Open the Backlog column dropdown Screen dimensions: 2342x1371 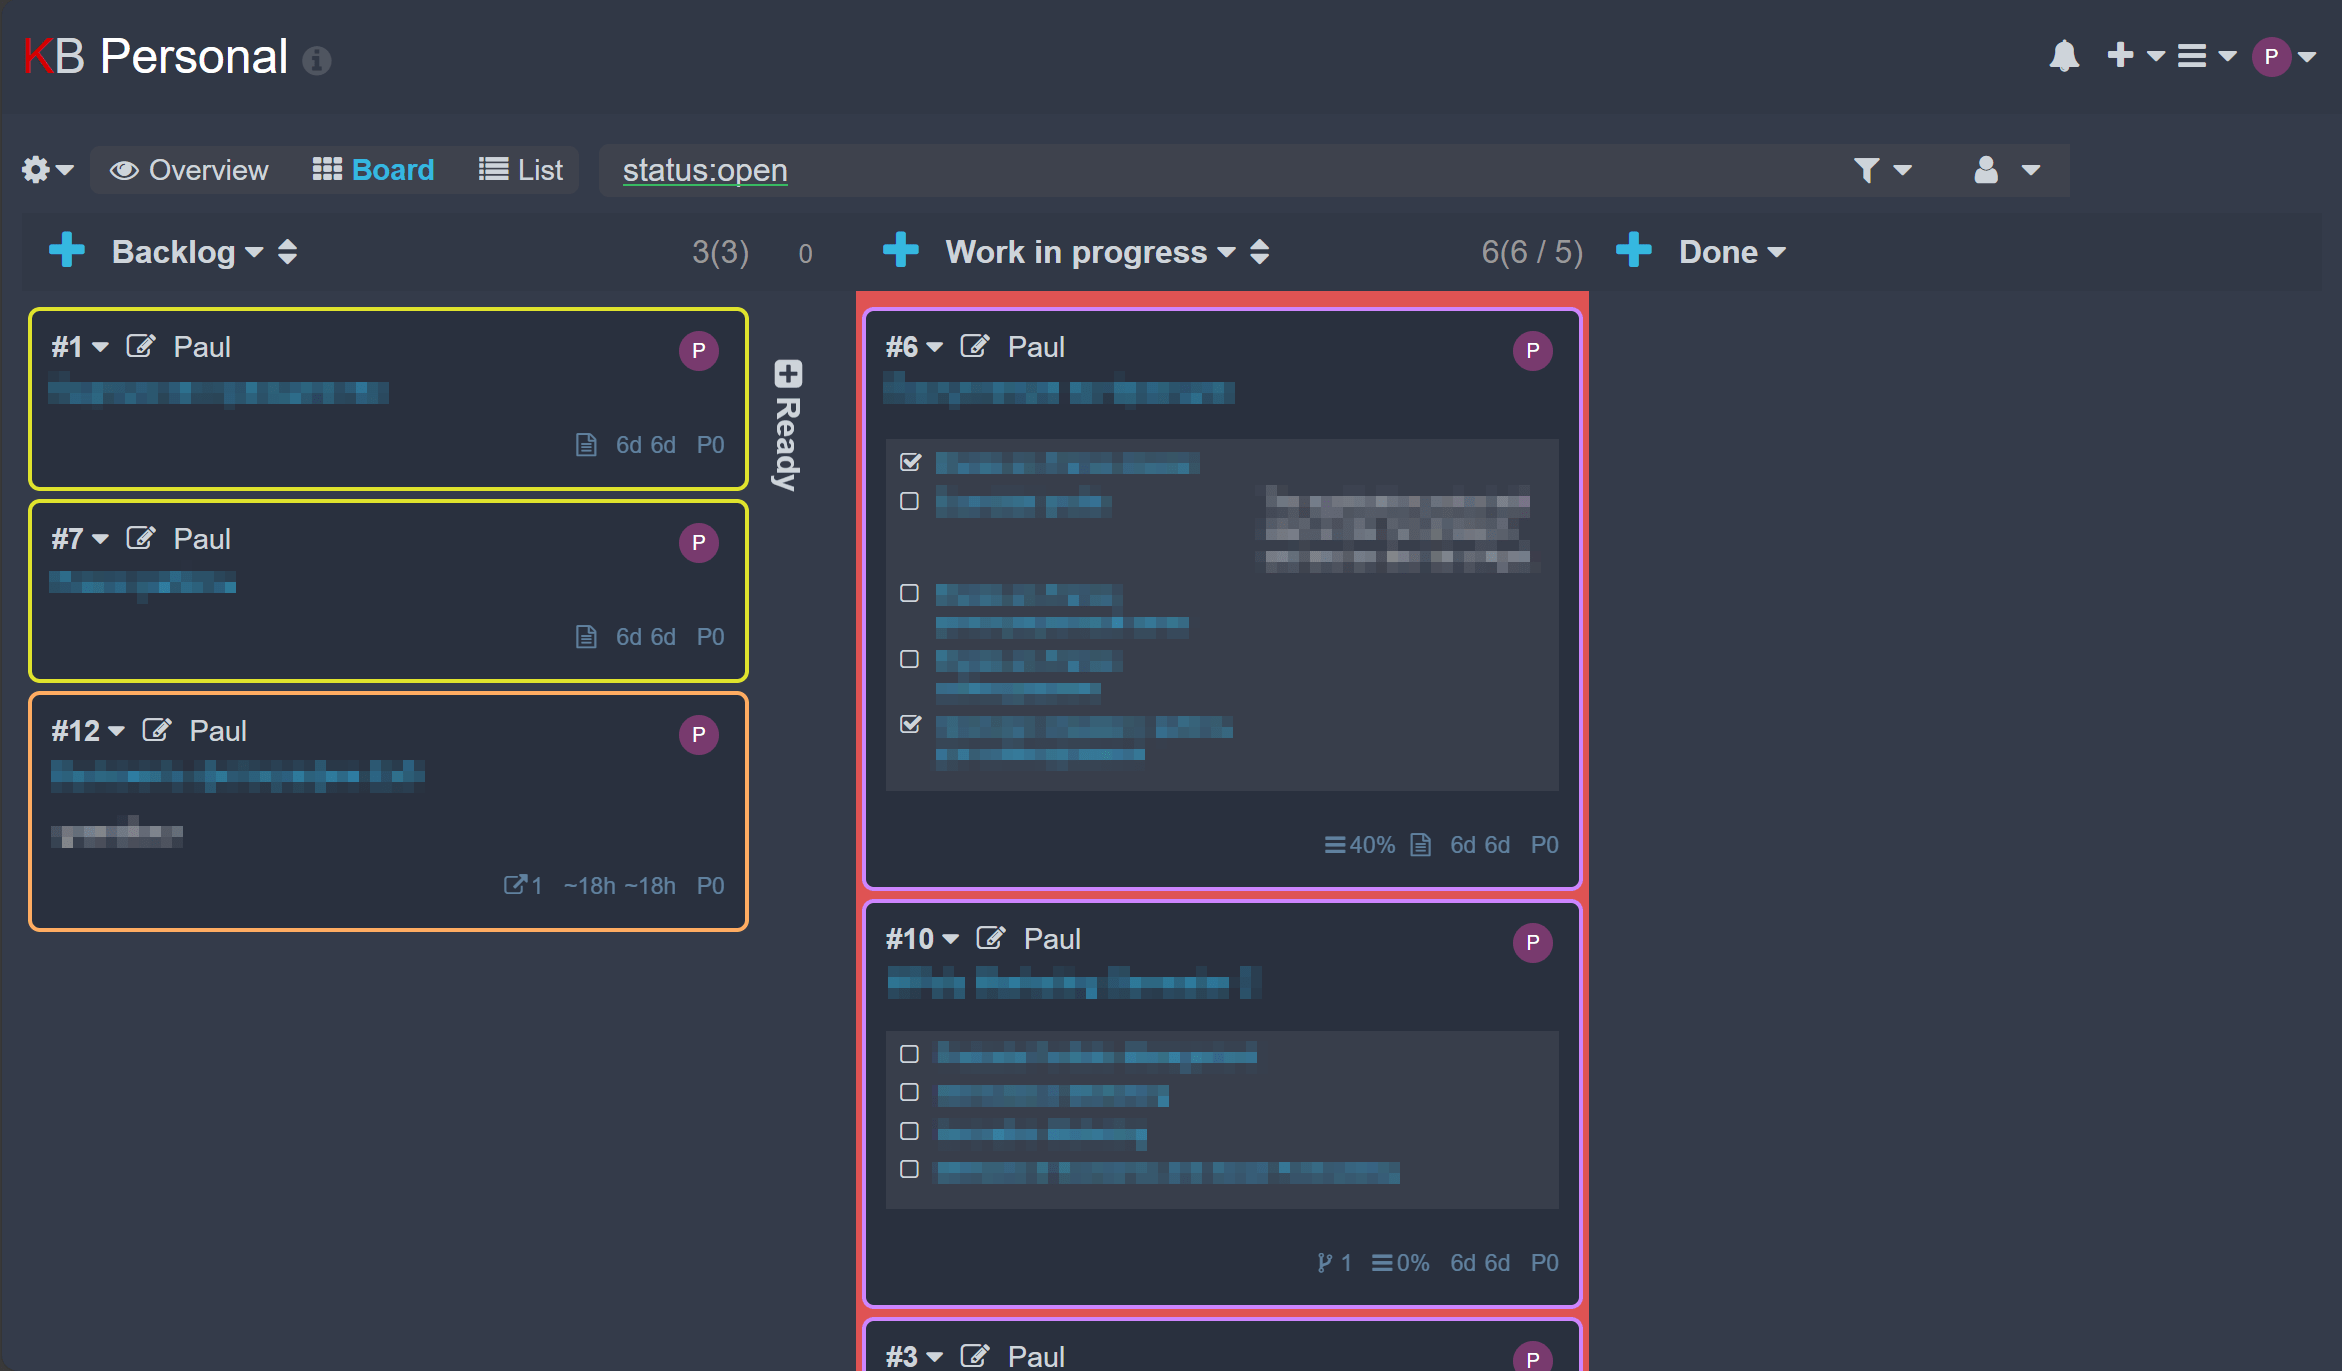[188, 252]
